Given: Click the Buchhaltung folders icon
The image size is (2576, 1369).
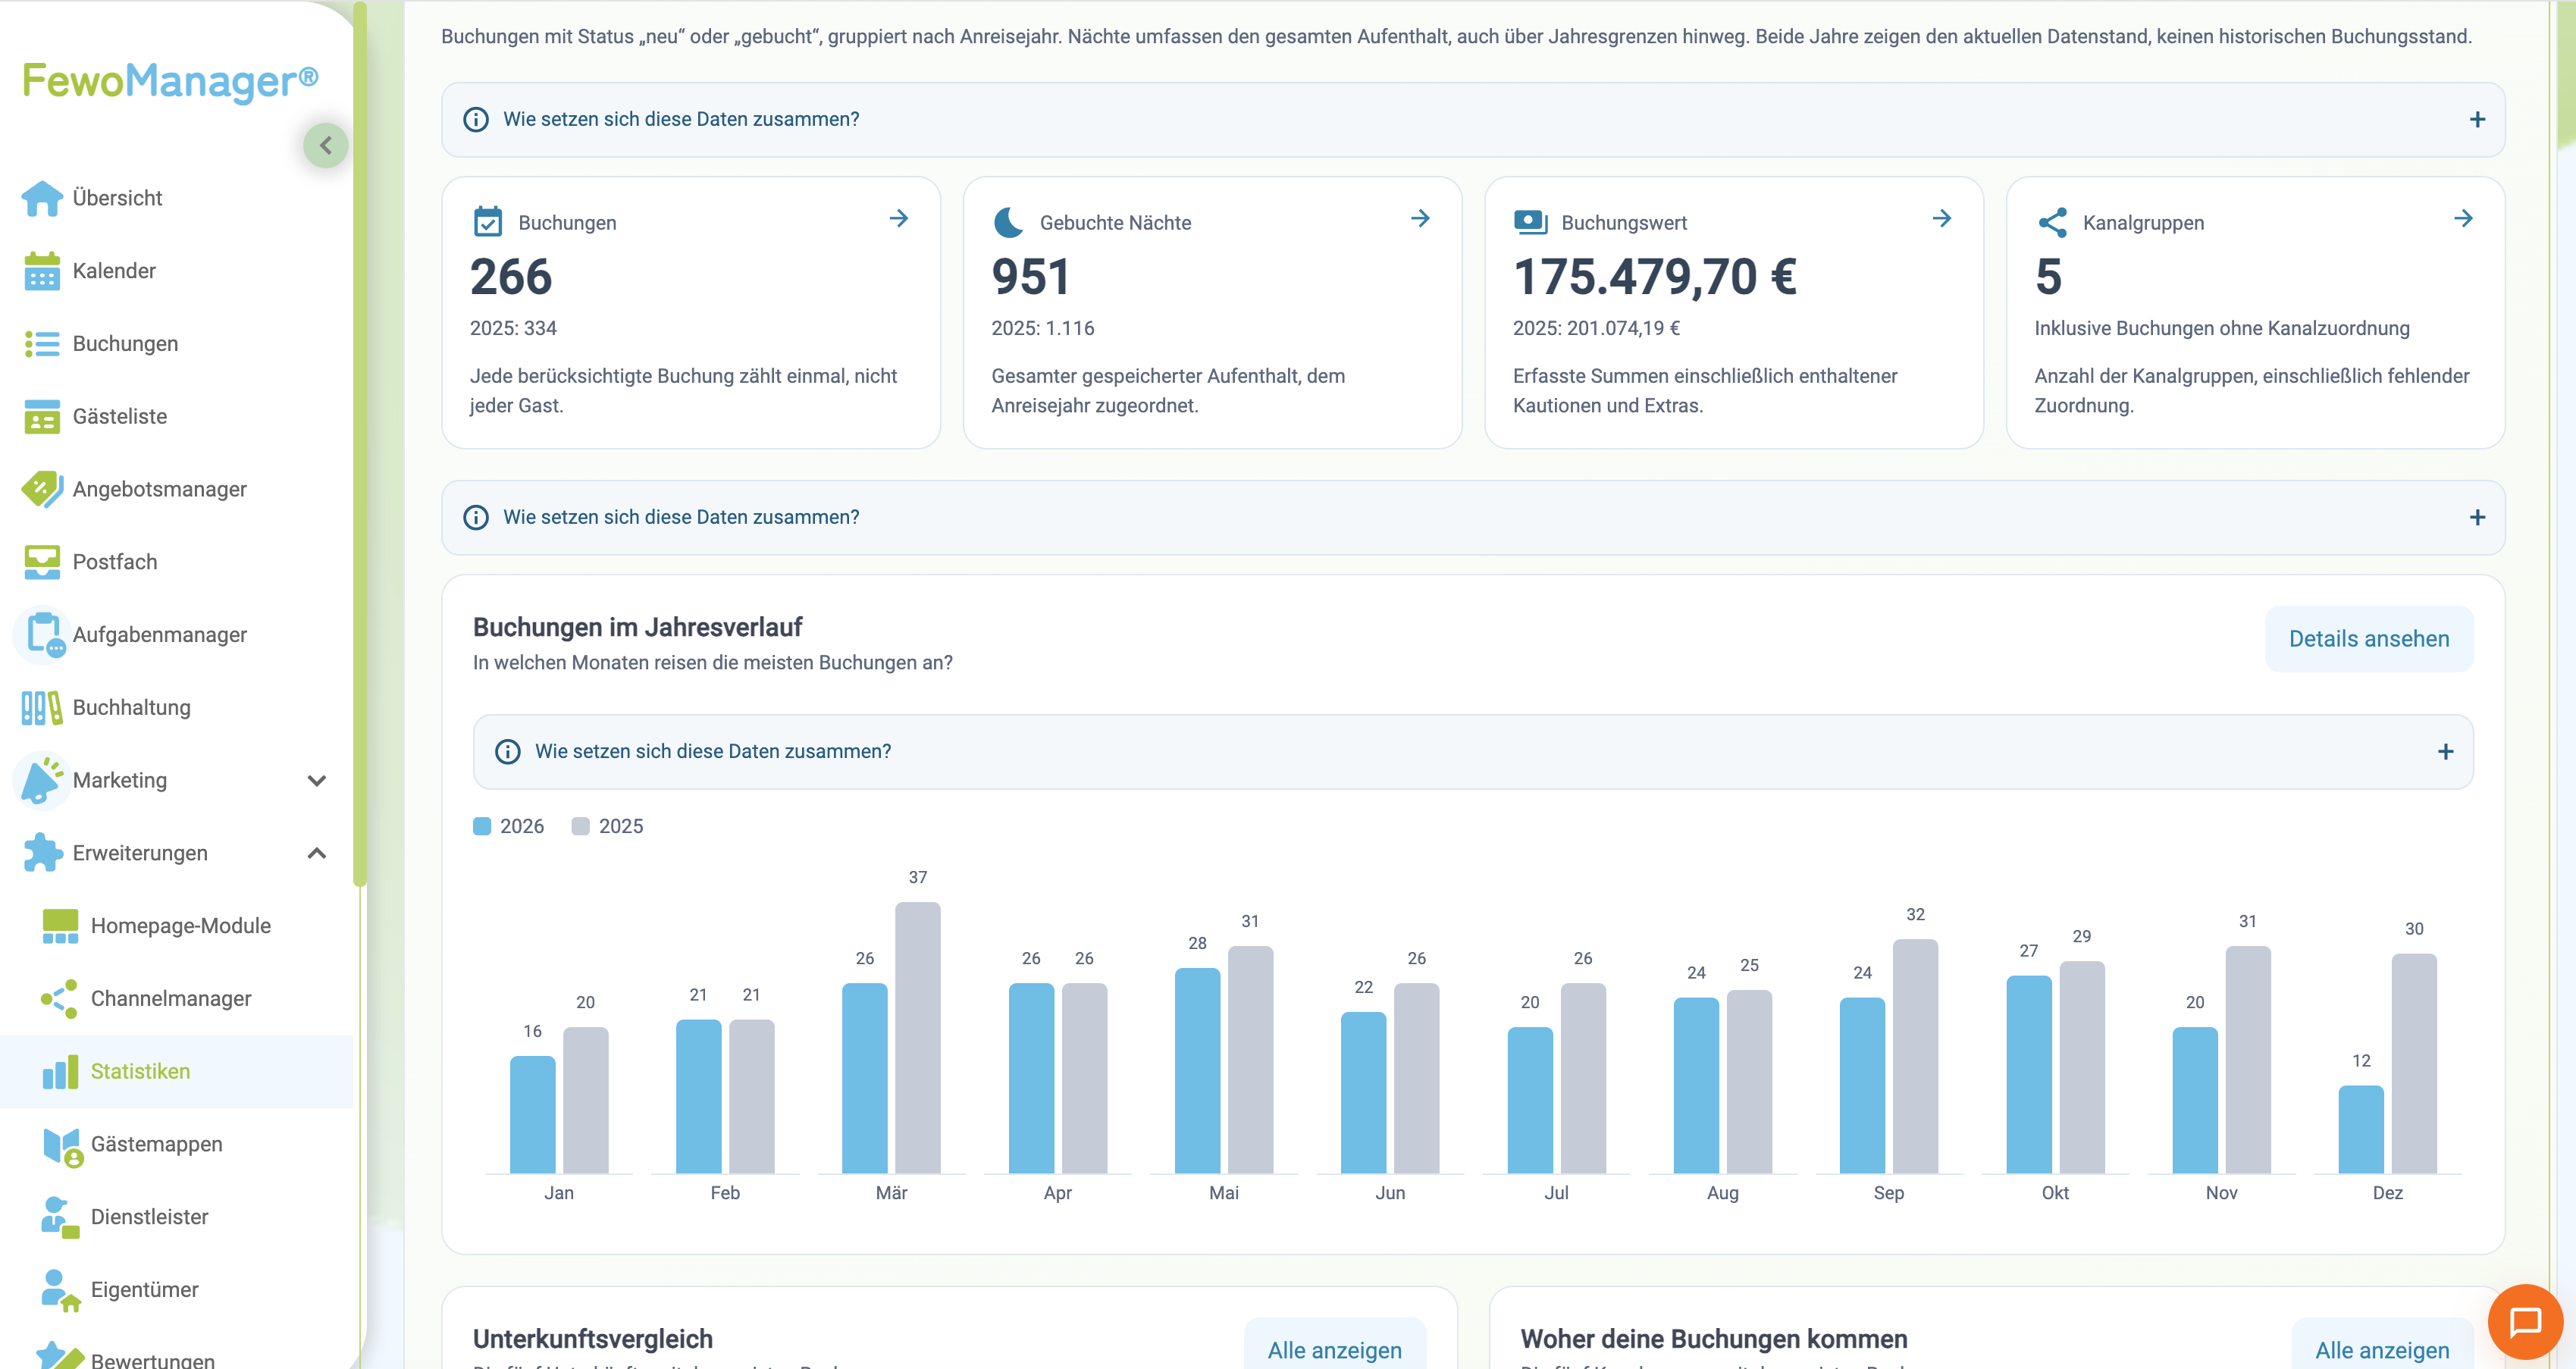Looking at the screenshot, I should click(42, 708).
